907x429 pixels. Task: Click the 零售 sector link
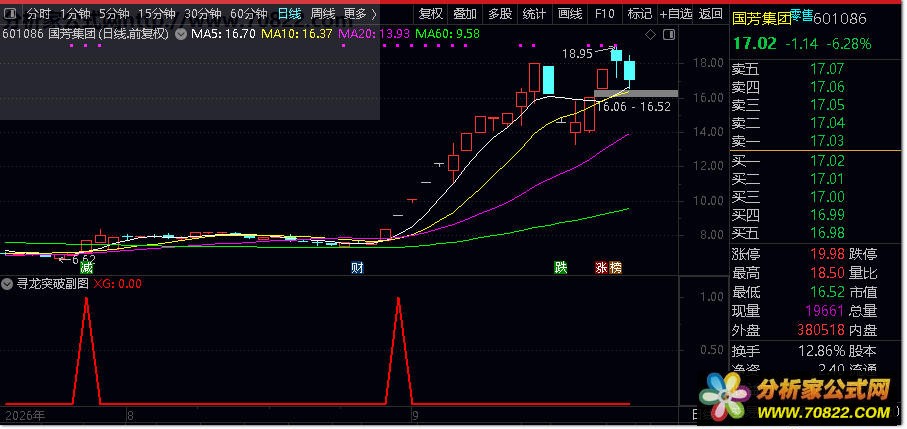801,14
